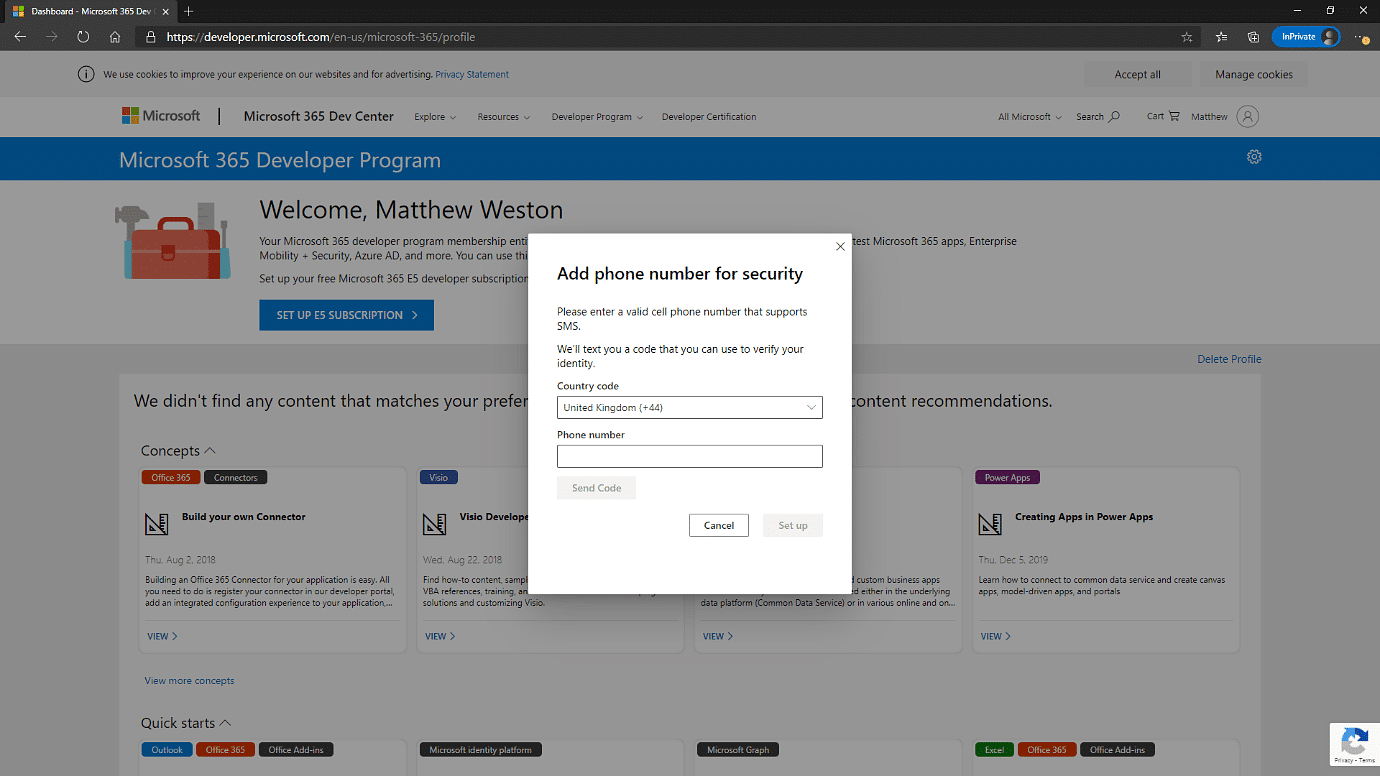
Task: Click SET UP E5 SUBSCRIPTION button
Action: pos(346,315)
